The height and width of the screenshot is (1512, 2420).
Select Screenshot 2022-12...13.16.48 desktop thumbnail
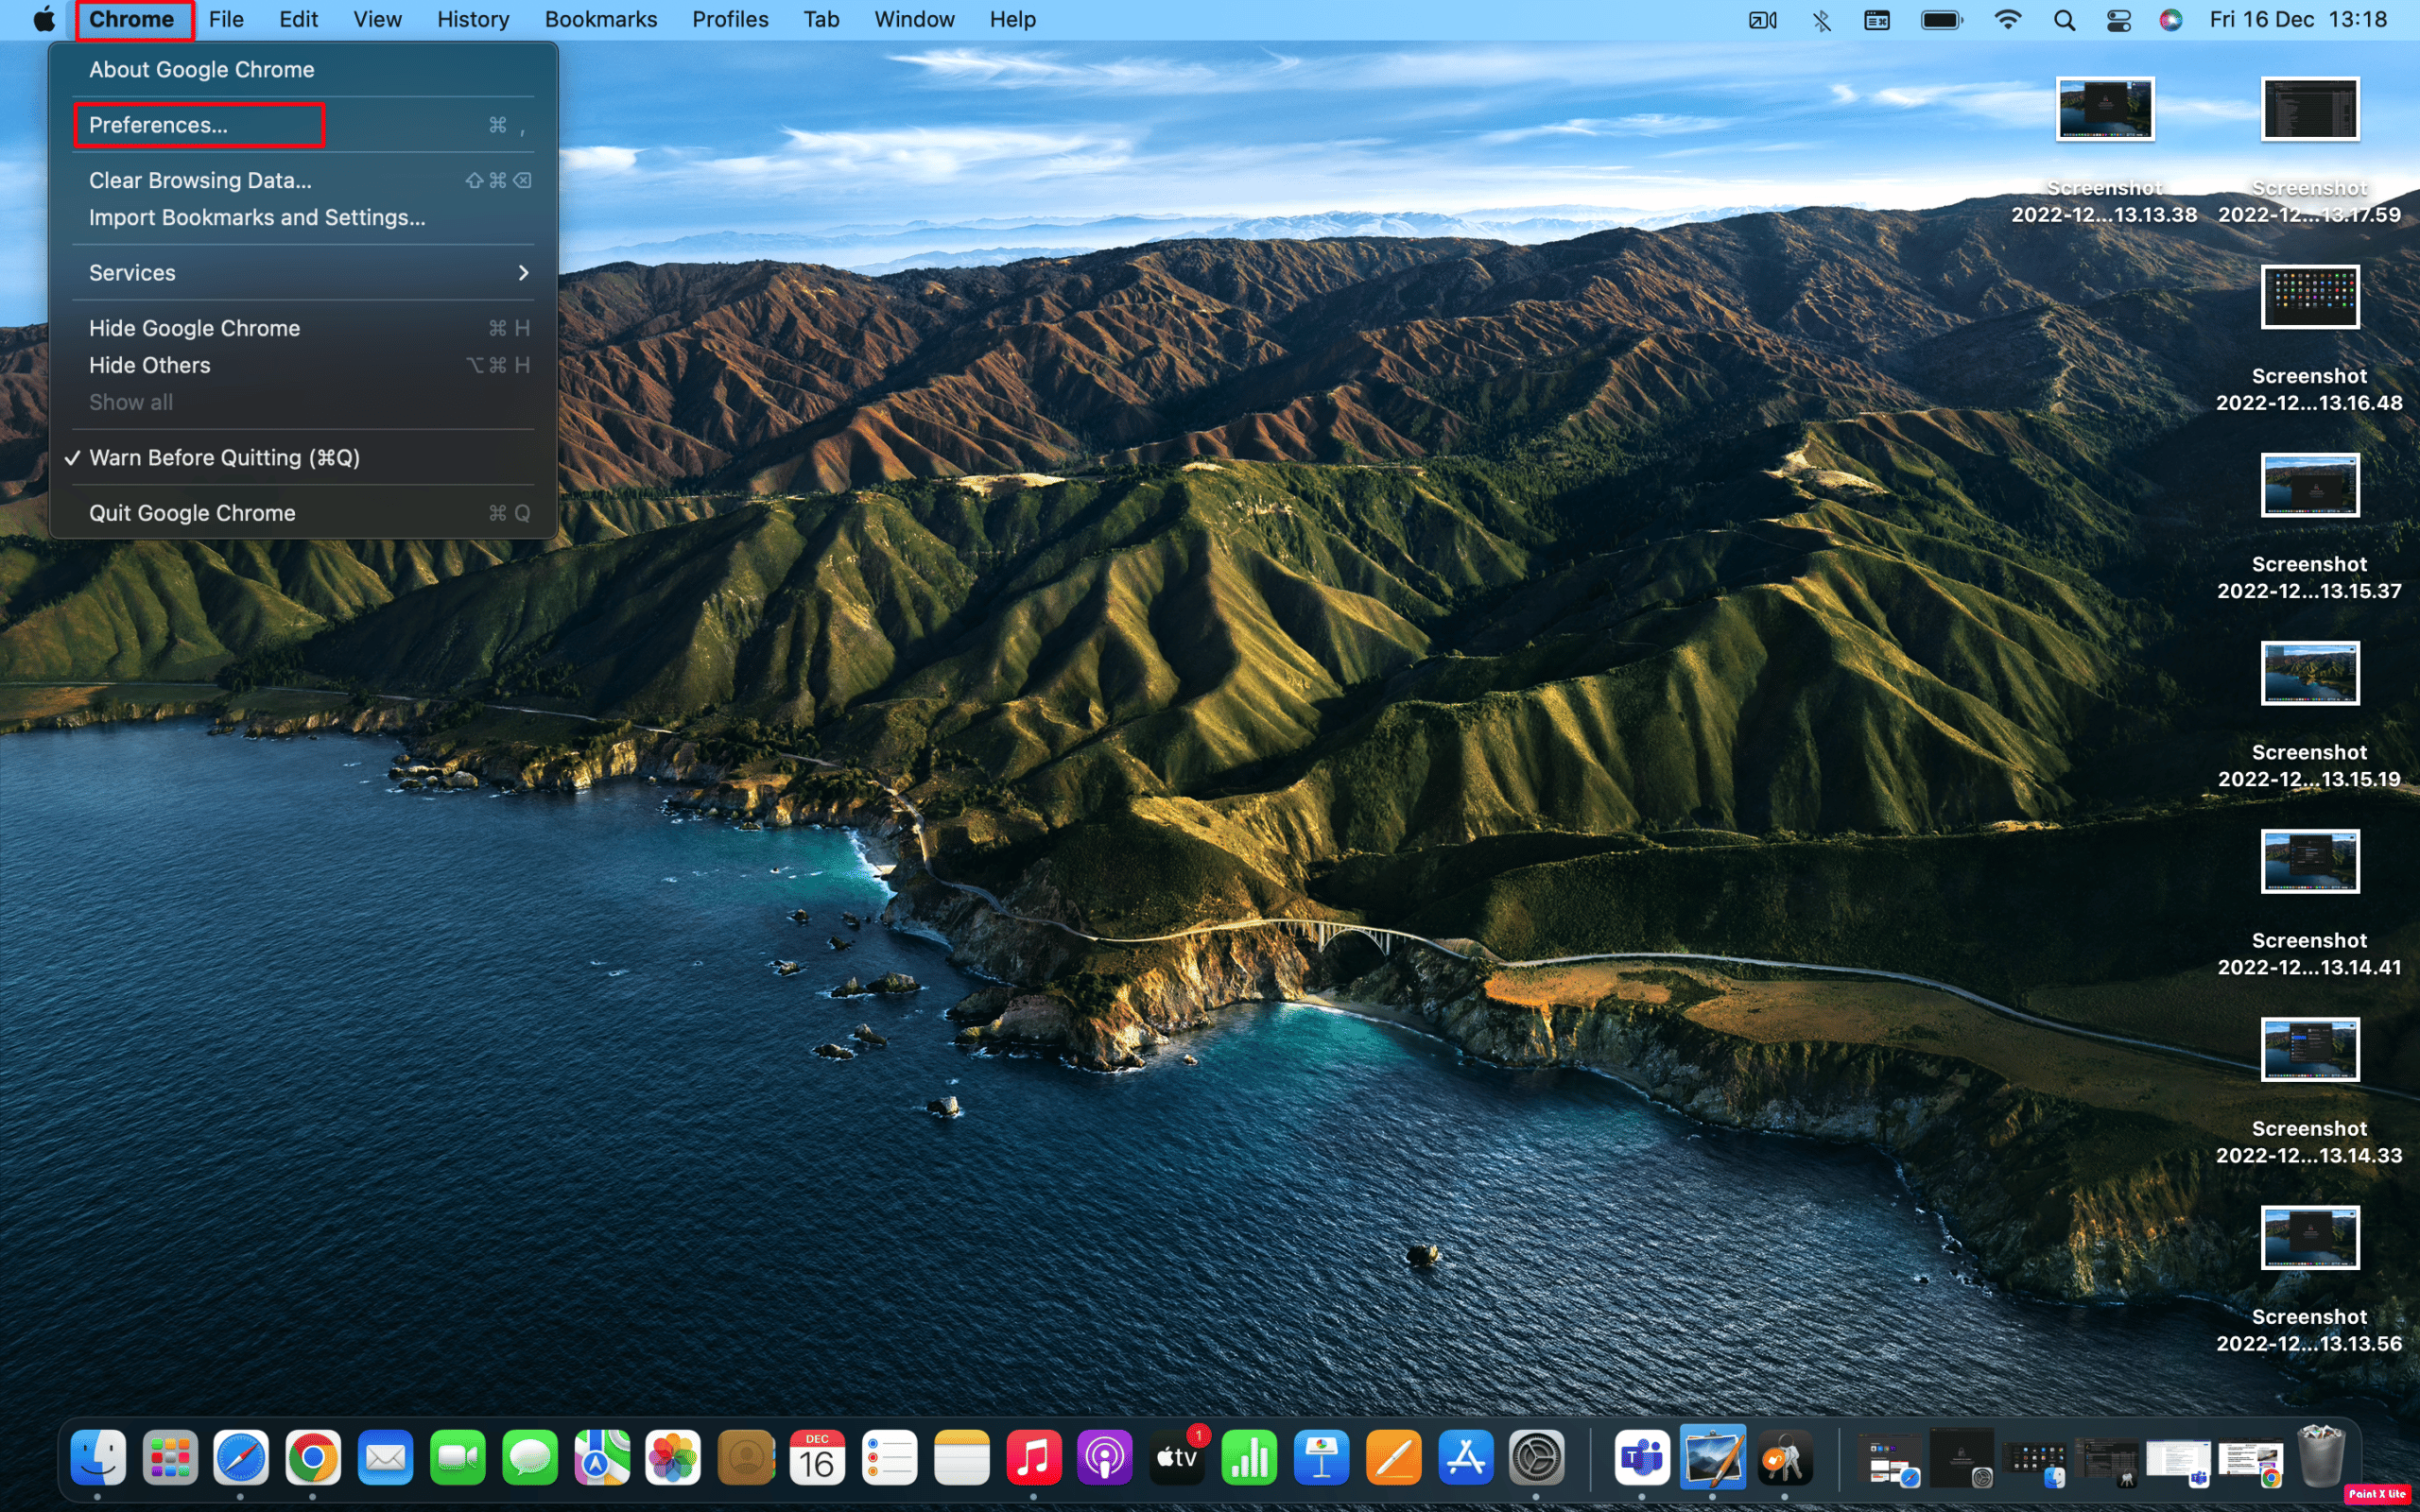pyautogui.click(x=2309, y=297)
